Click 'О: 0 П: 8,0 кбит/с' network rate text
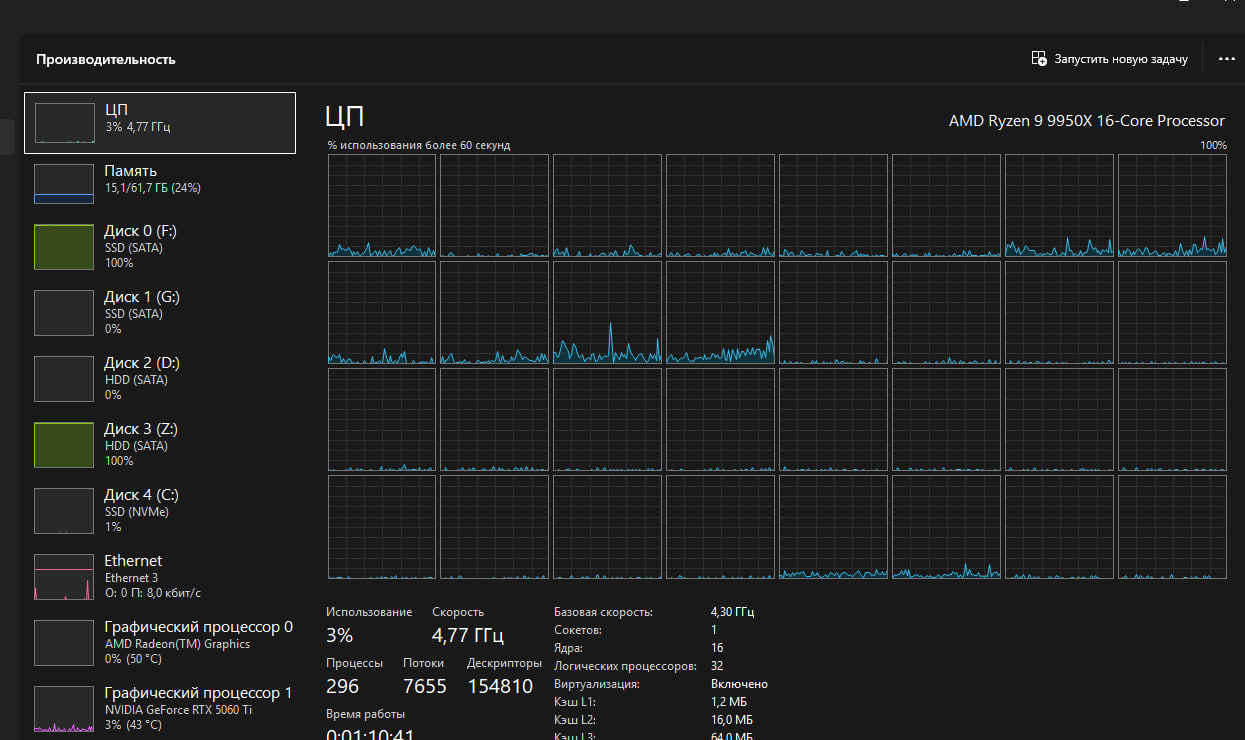1245x740 pixels. click(153, 593)
